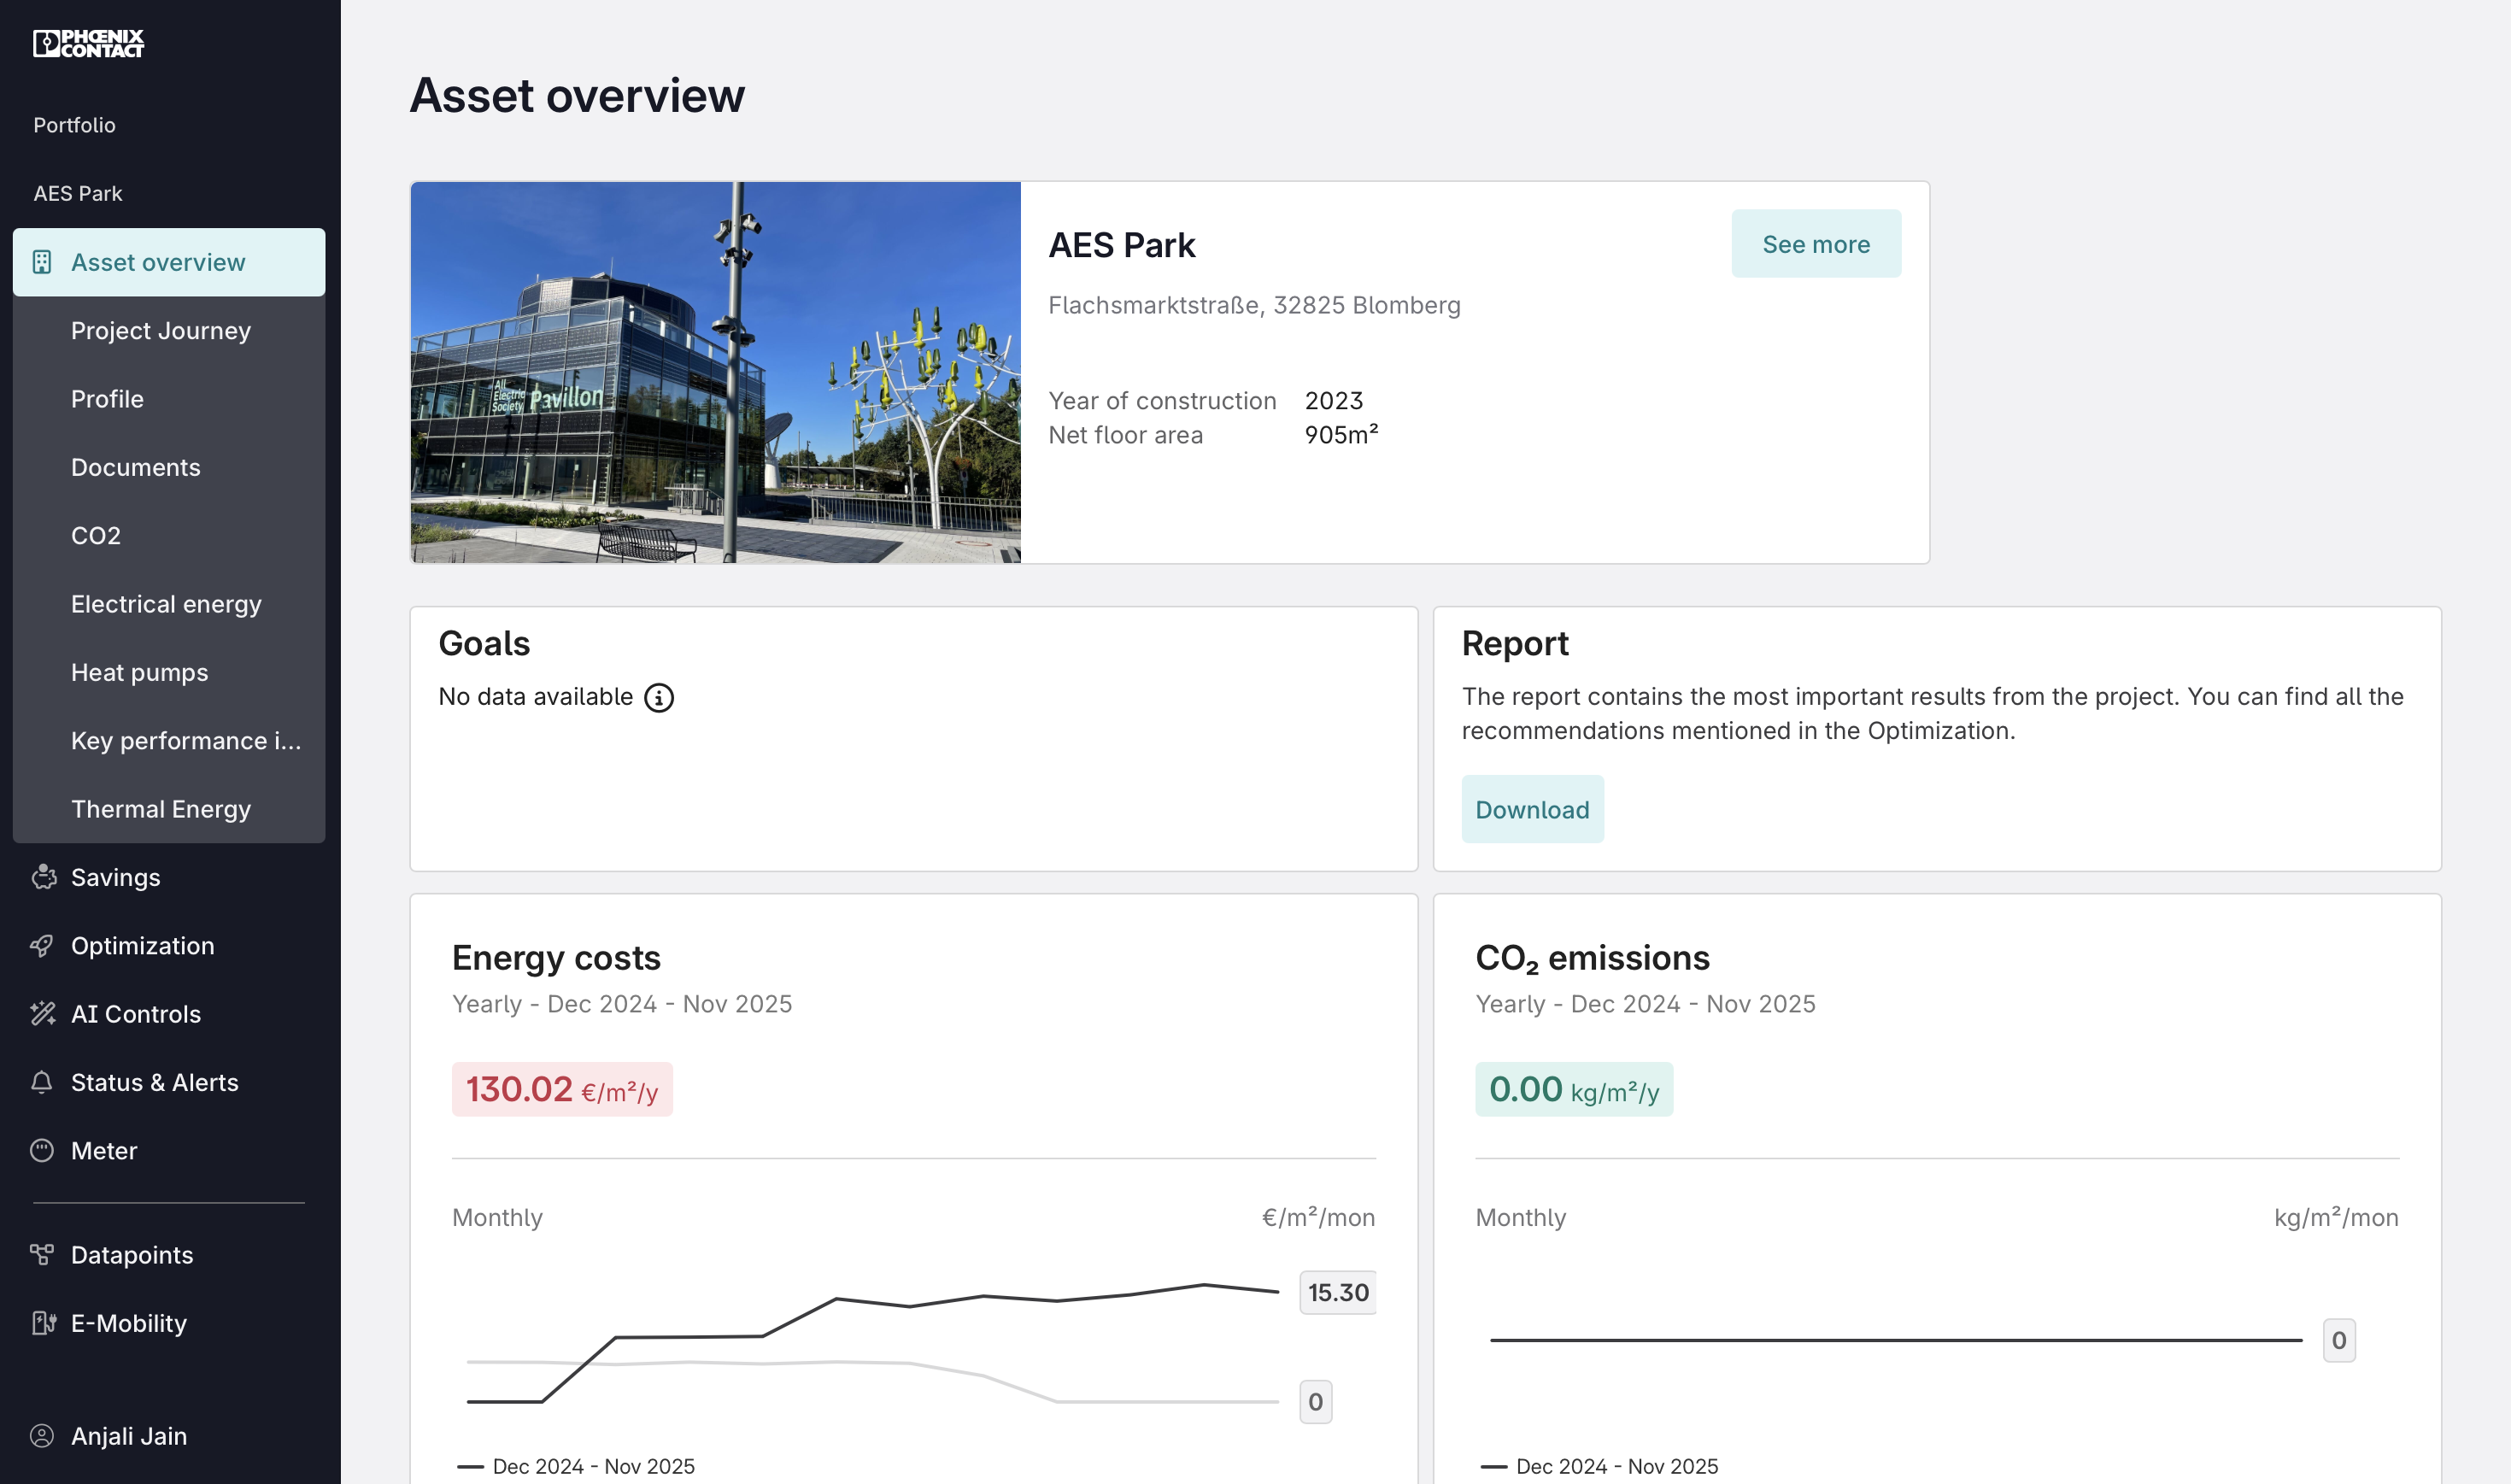Click the Savings piggy bank icon
This screenshot has height=1484, width=2511.
tap(43, 877)
